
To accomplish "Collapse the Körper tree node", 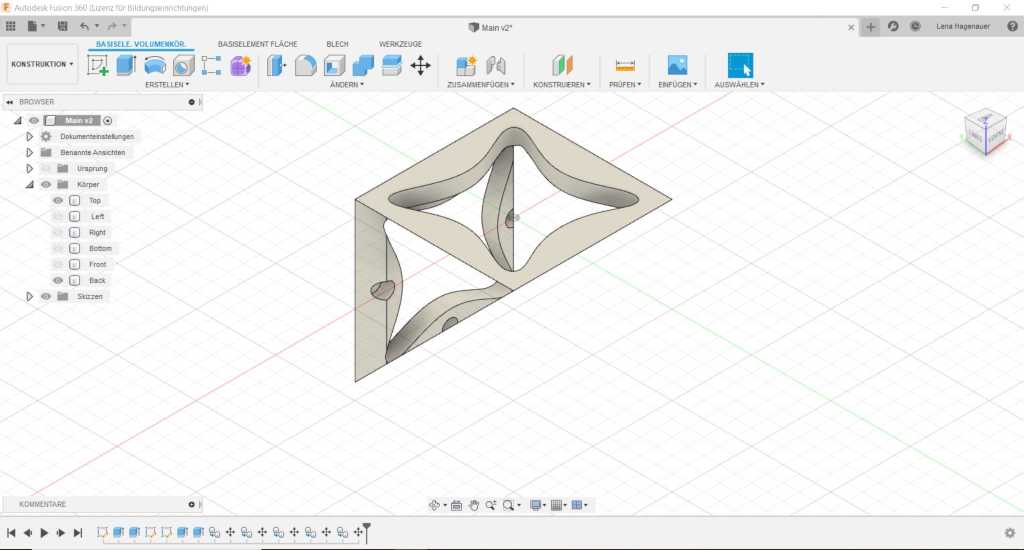I will click(29, 184).
